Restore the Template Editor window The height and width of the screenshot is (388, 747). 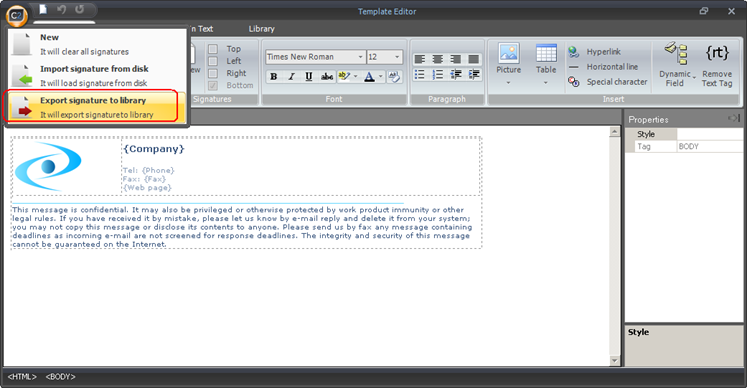point(704,11)
